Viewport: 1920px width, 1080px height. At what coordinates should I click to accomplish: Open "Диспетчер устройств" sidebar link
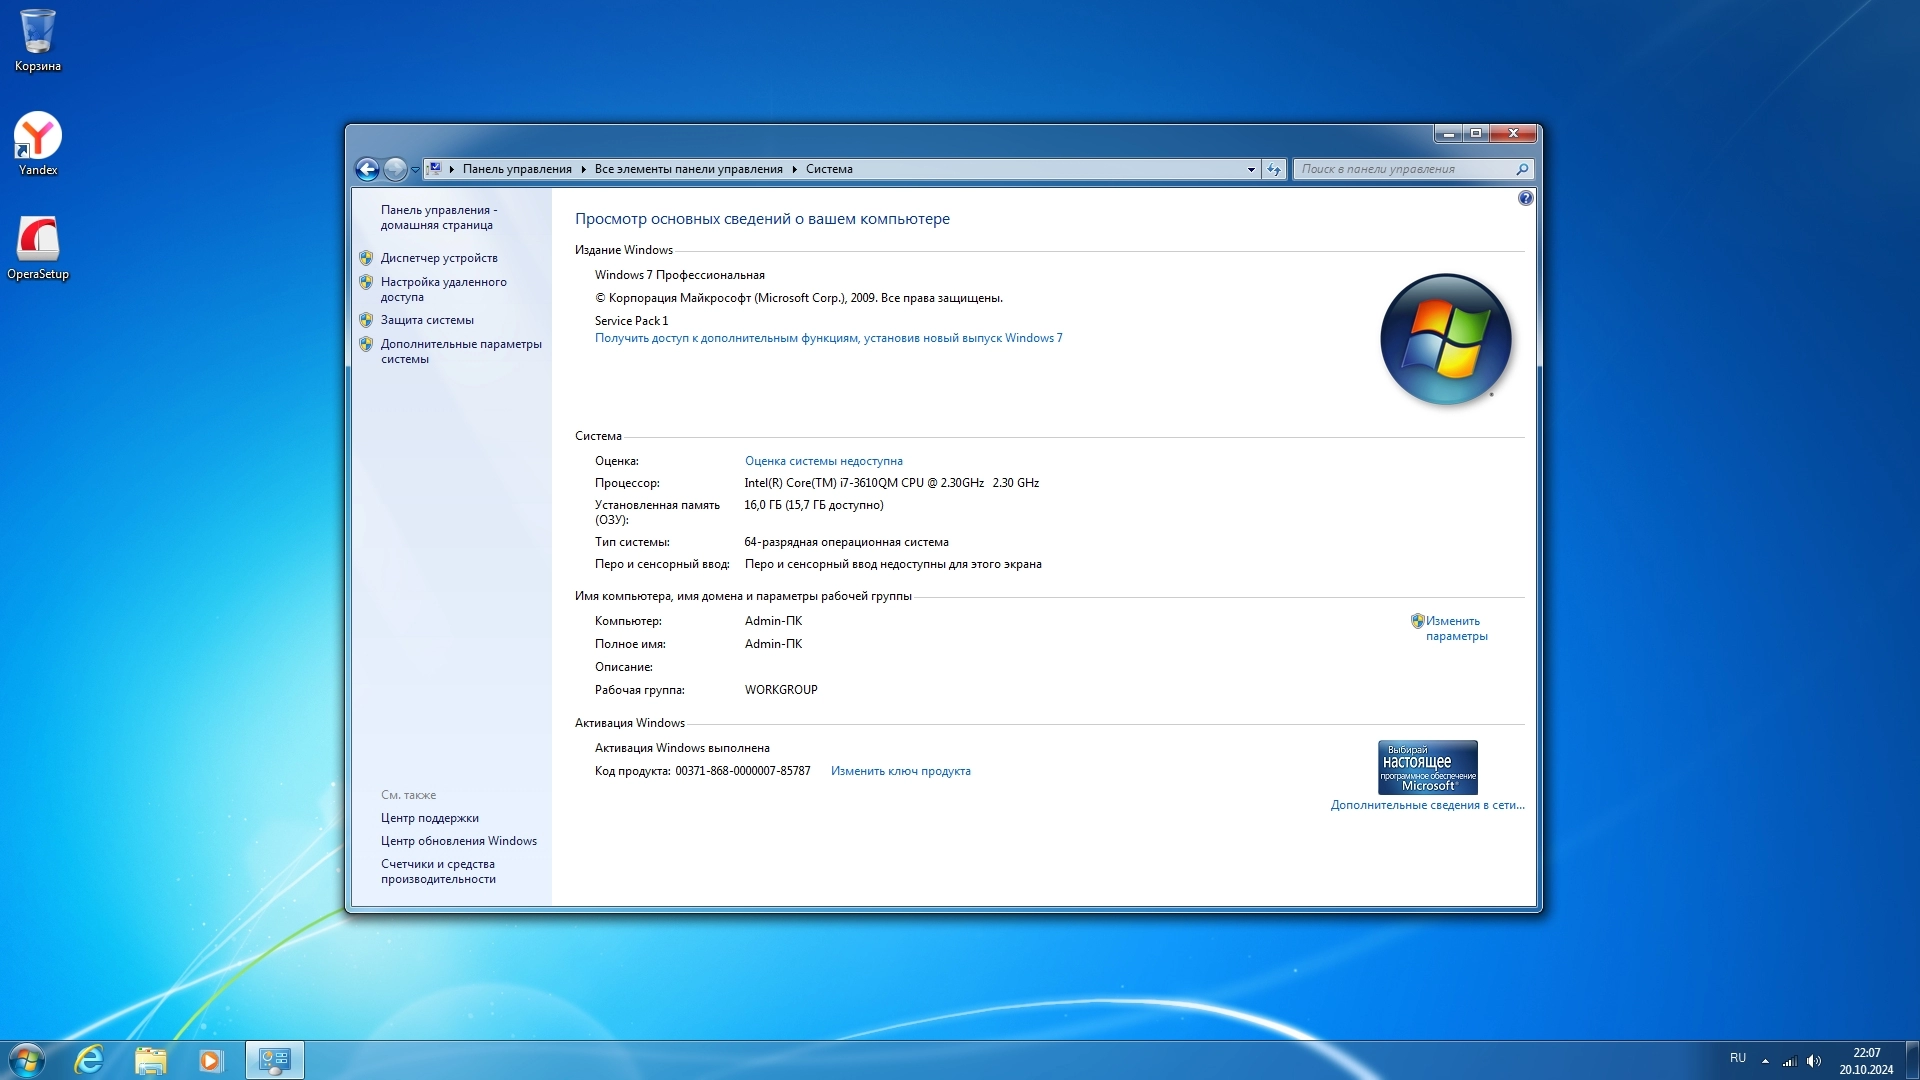(439, 258)
